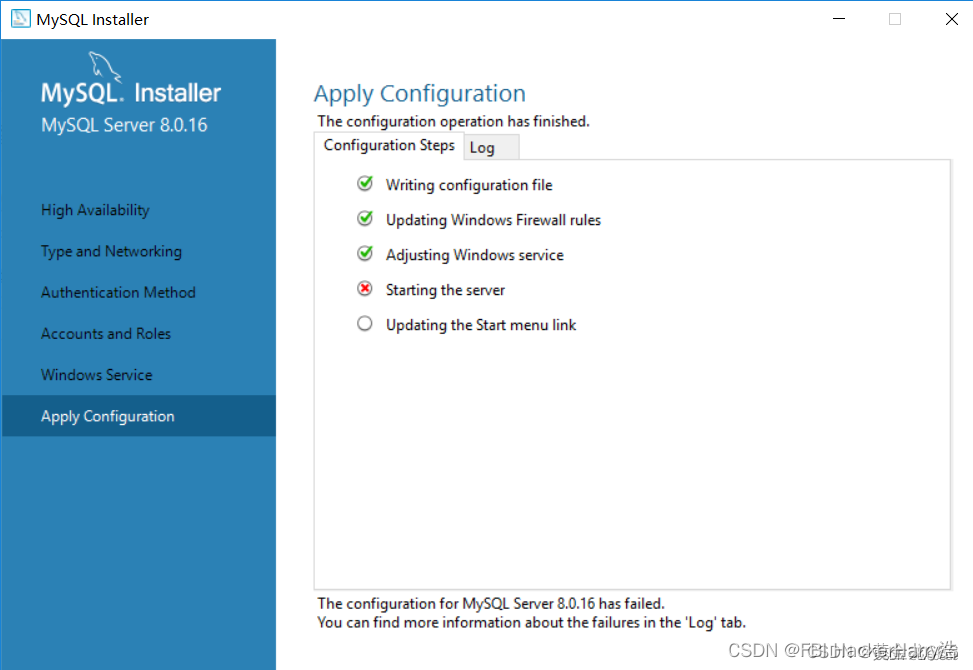Click the red error icon beside Starting the server
973x670 pixels.
tap(365, 289)
